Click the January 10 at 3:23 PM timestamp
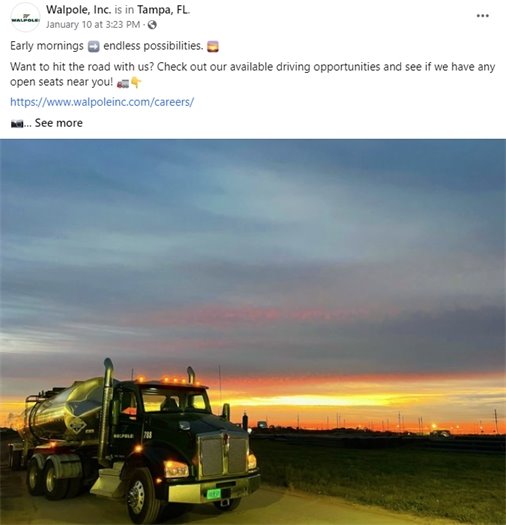Screen dimensions: 506x525 pos(93,25)
